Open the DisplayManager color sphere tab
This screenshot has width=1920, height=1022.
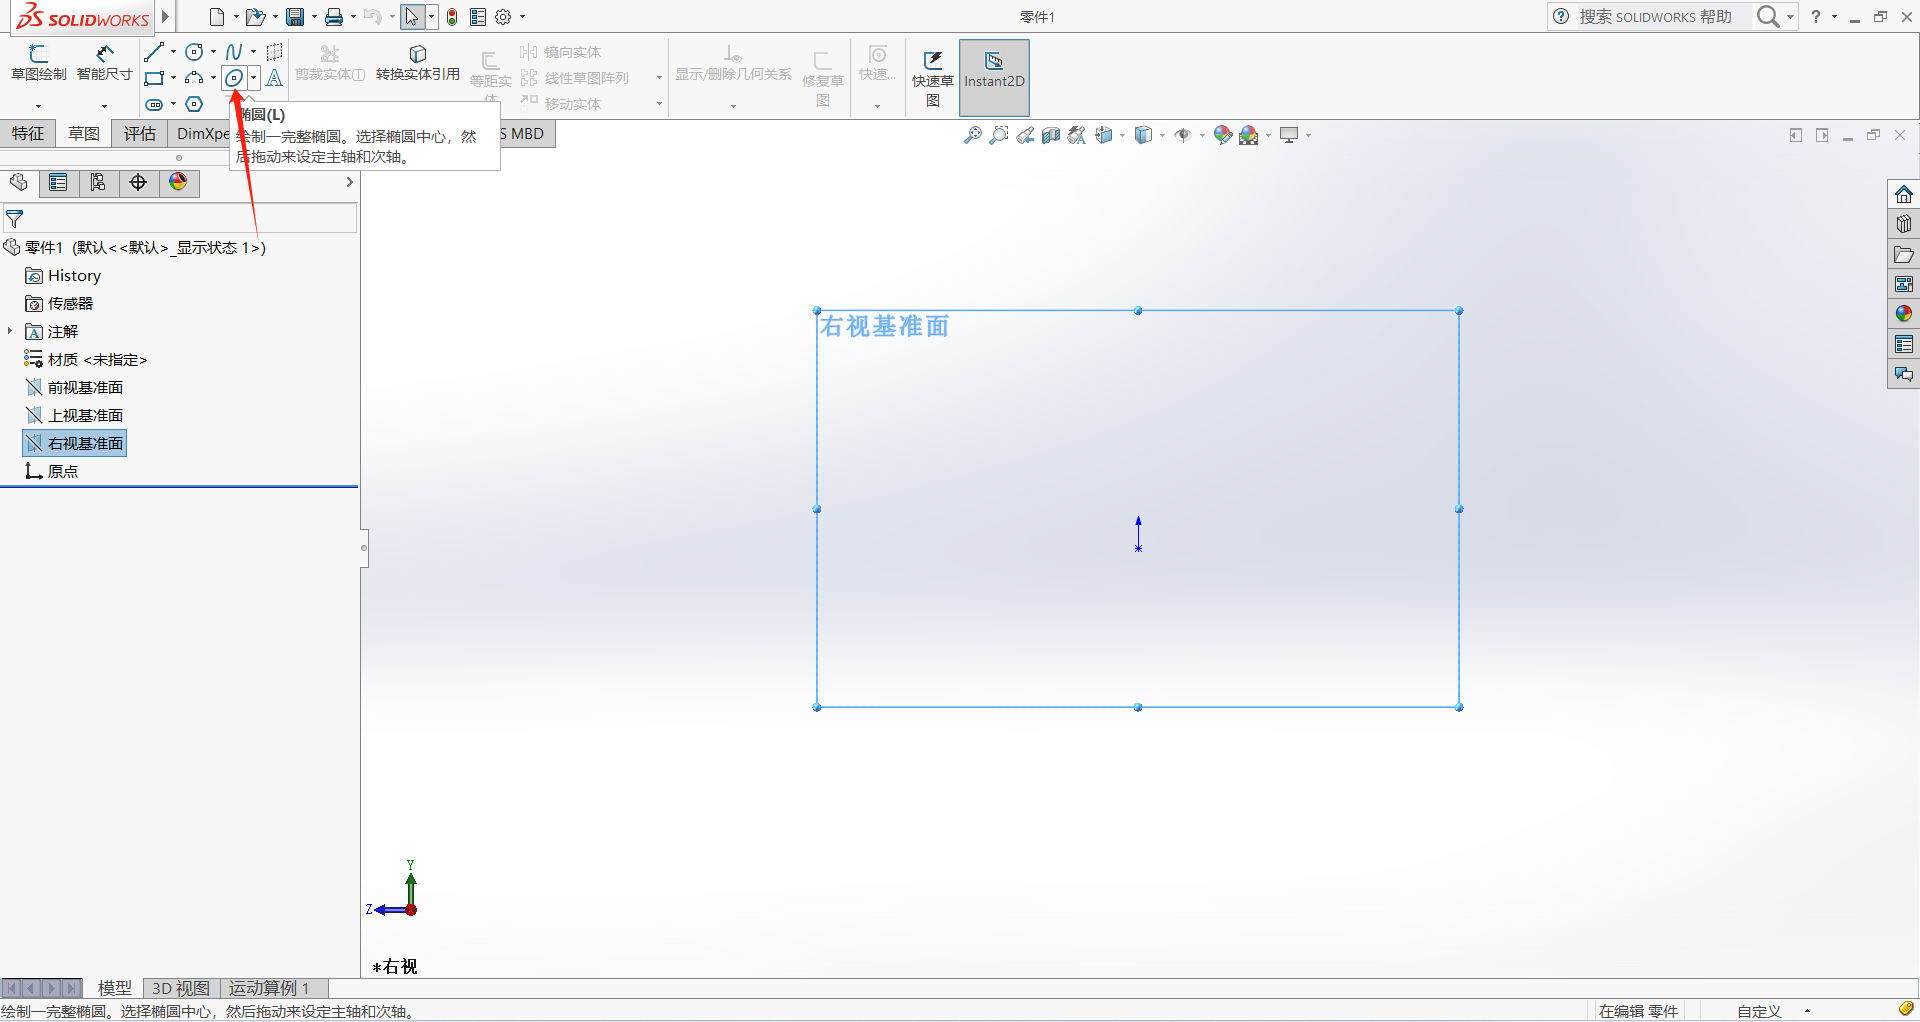[178, 182]
